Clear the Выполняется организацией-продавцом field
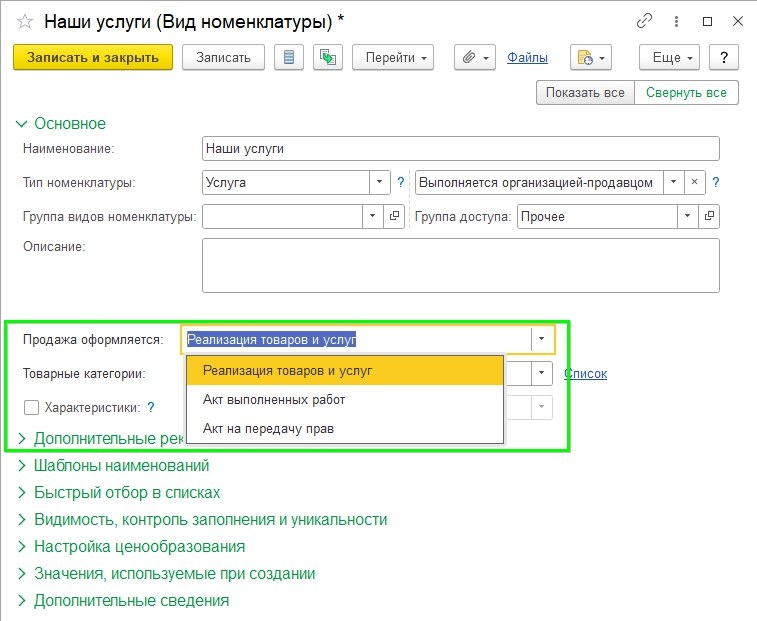Screen dimensions: 757x621 (694, 182)
